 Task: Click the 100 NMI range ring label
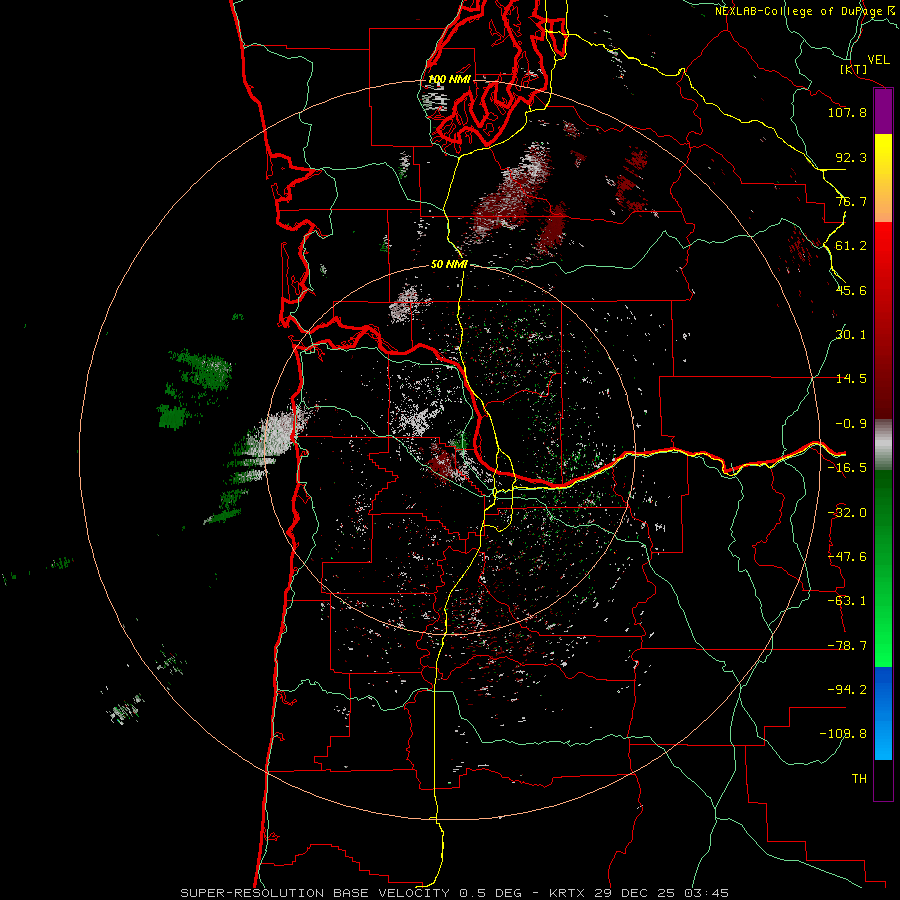tap(449, 79)
